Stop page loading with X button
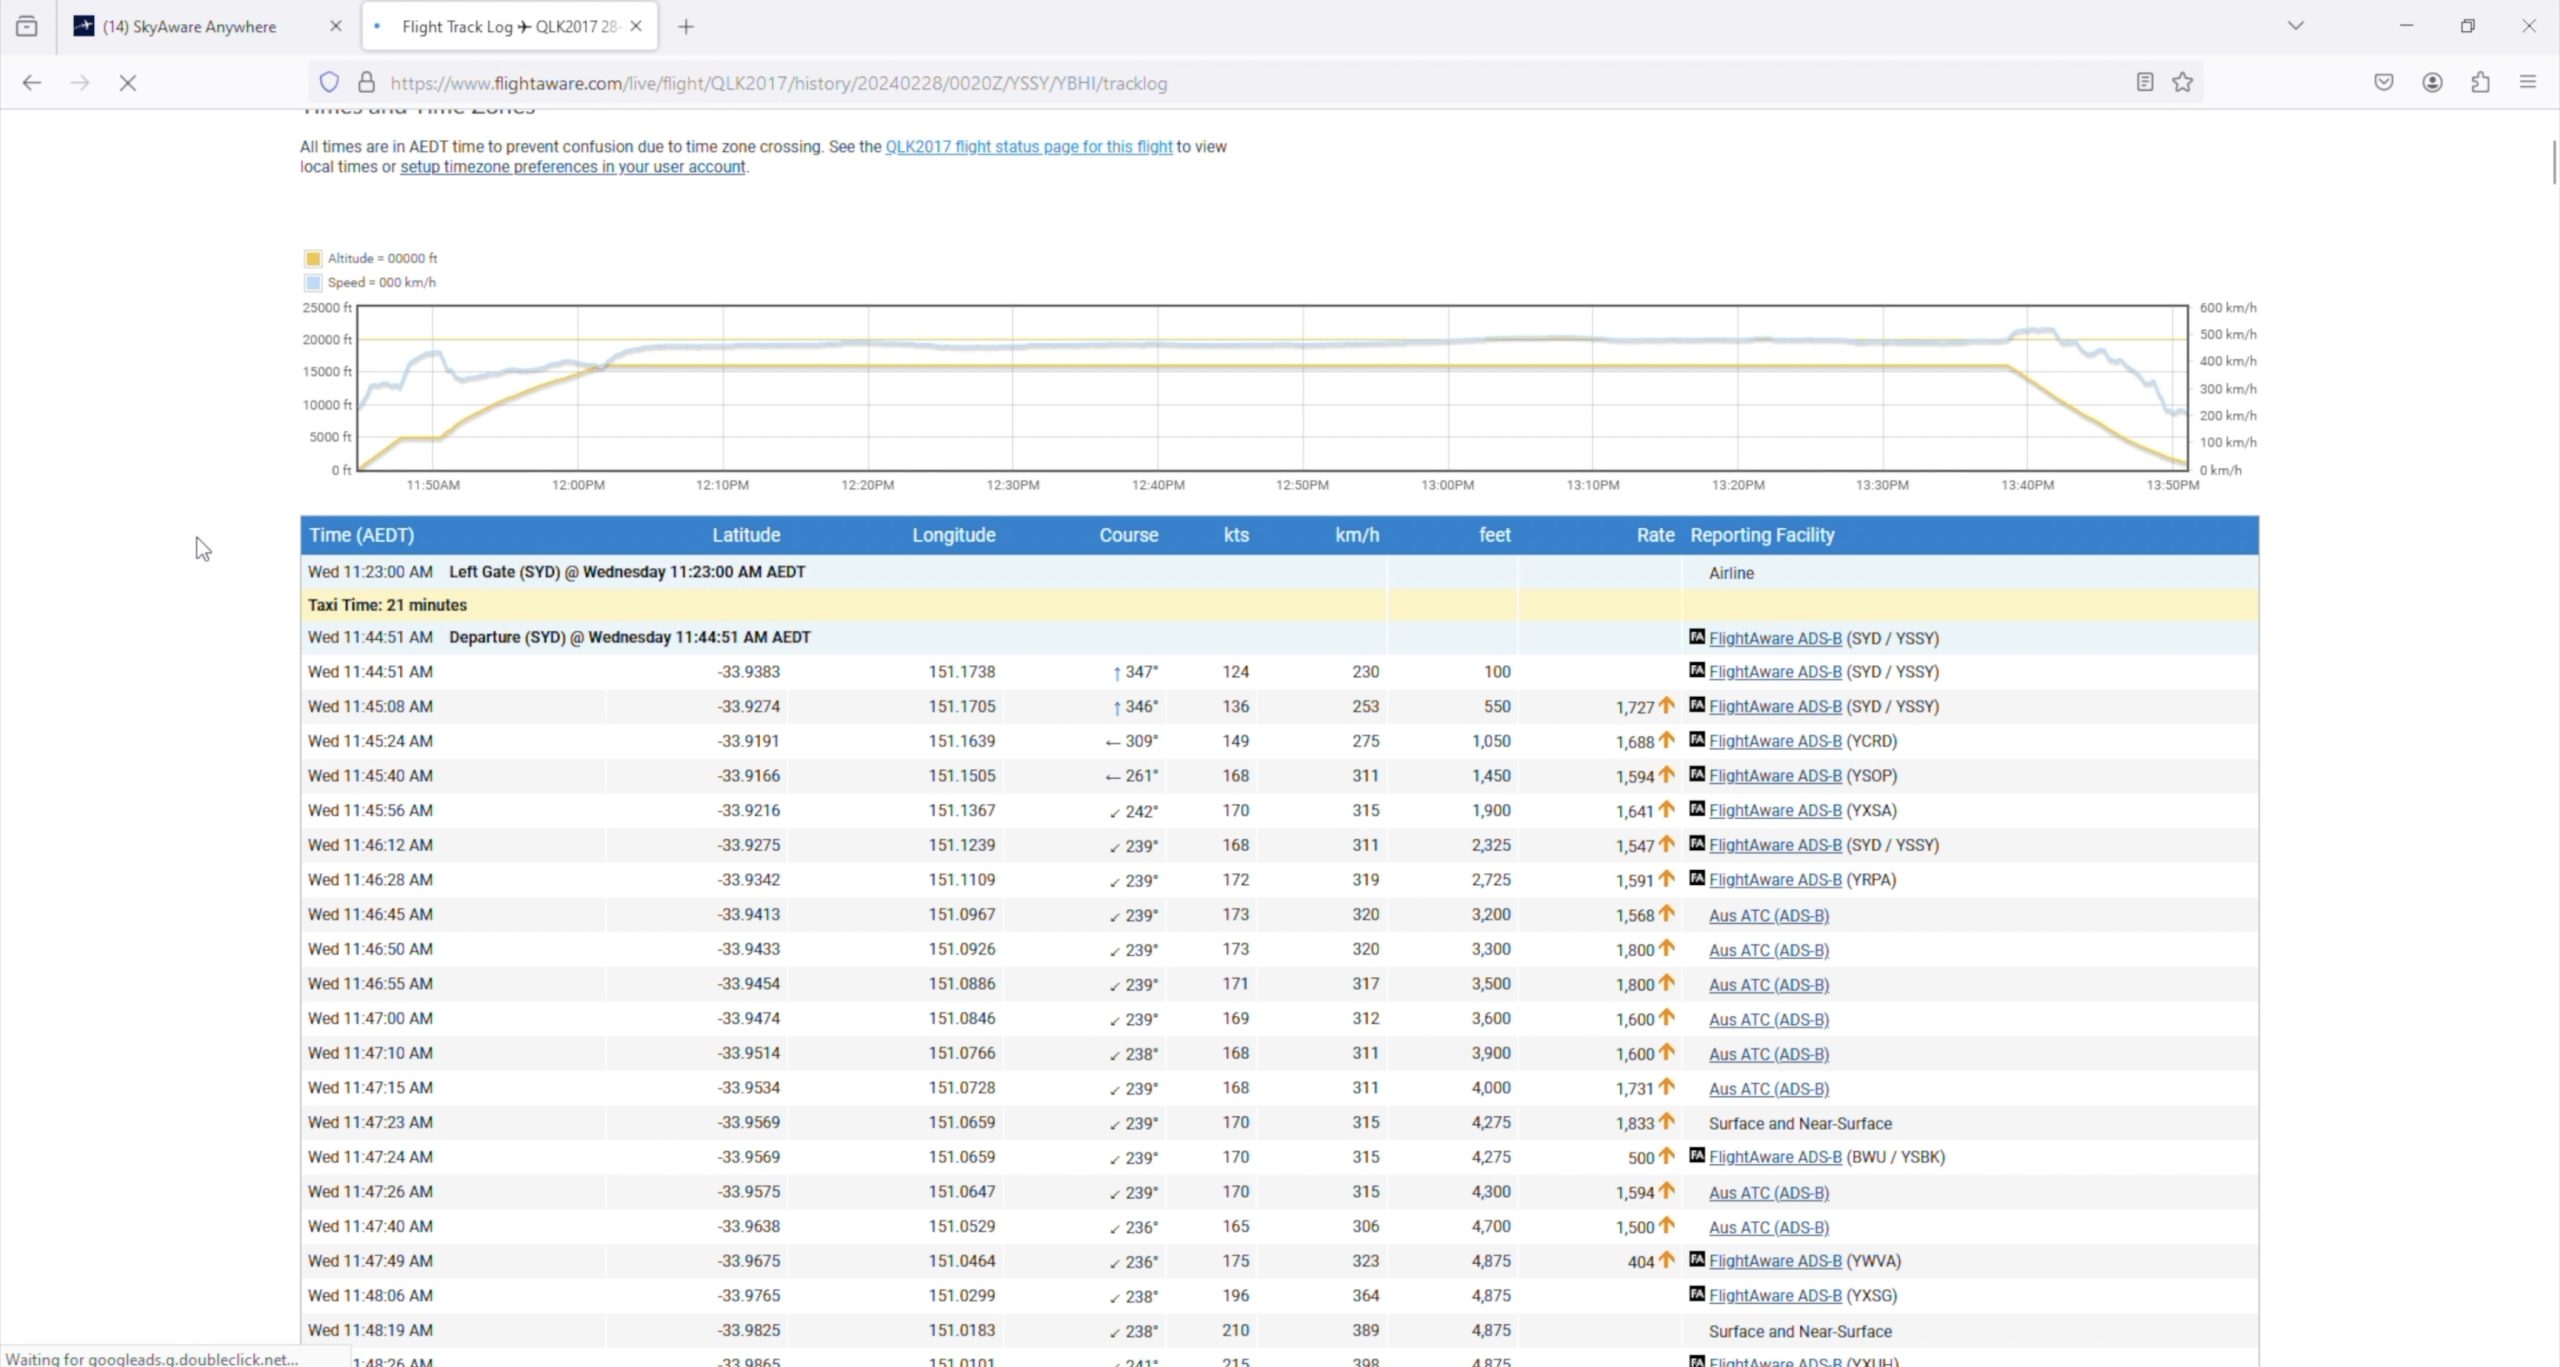 pyautogui.click(x=128, y=83)
